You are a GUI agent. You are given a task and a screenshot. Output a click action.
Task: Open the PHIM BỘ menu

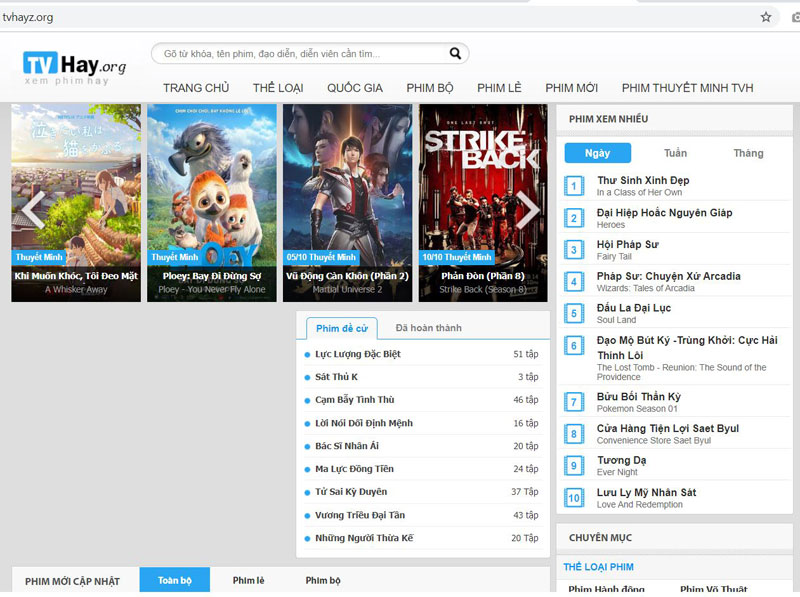point(429,88)
